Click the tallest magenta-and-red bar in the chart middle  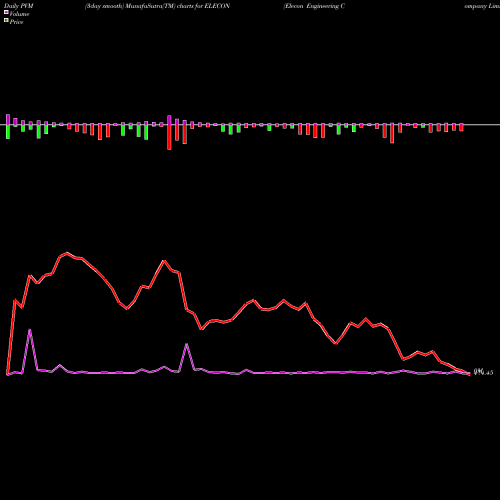click(x=169, y=132)
